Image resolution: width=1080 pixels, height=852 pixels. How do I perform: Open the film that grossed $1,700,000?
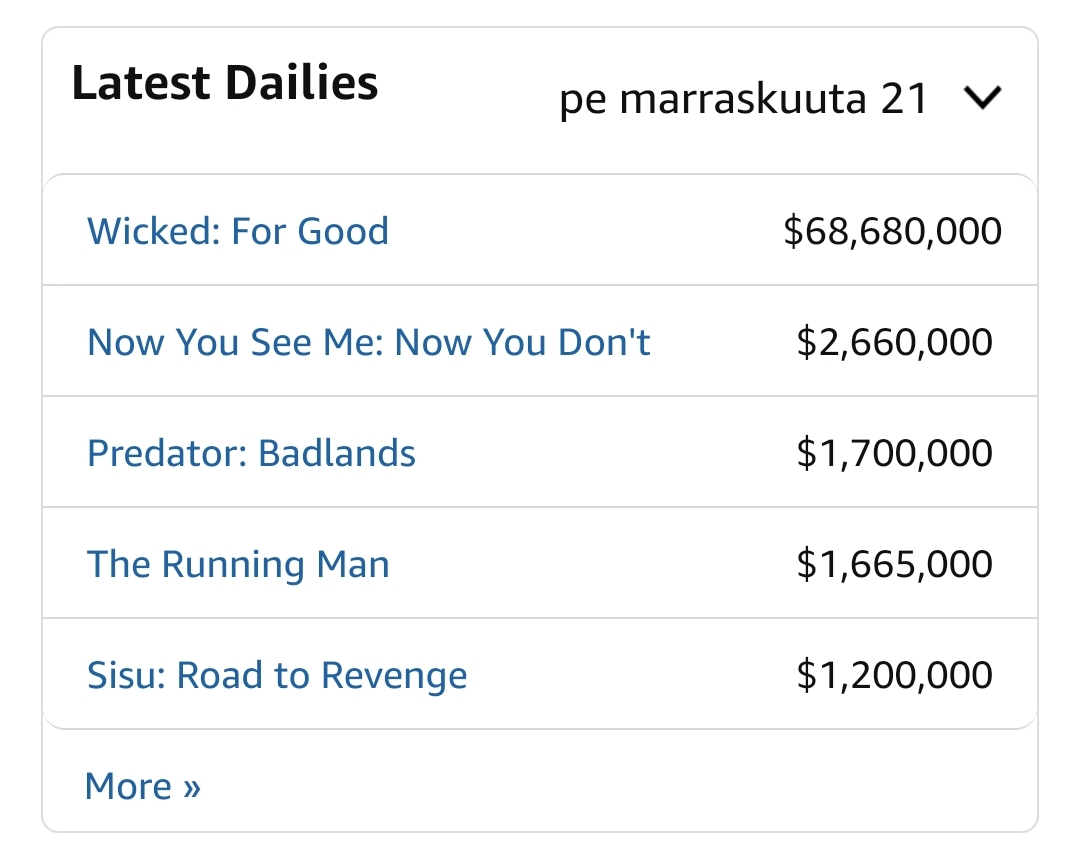(251, 453)
